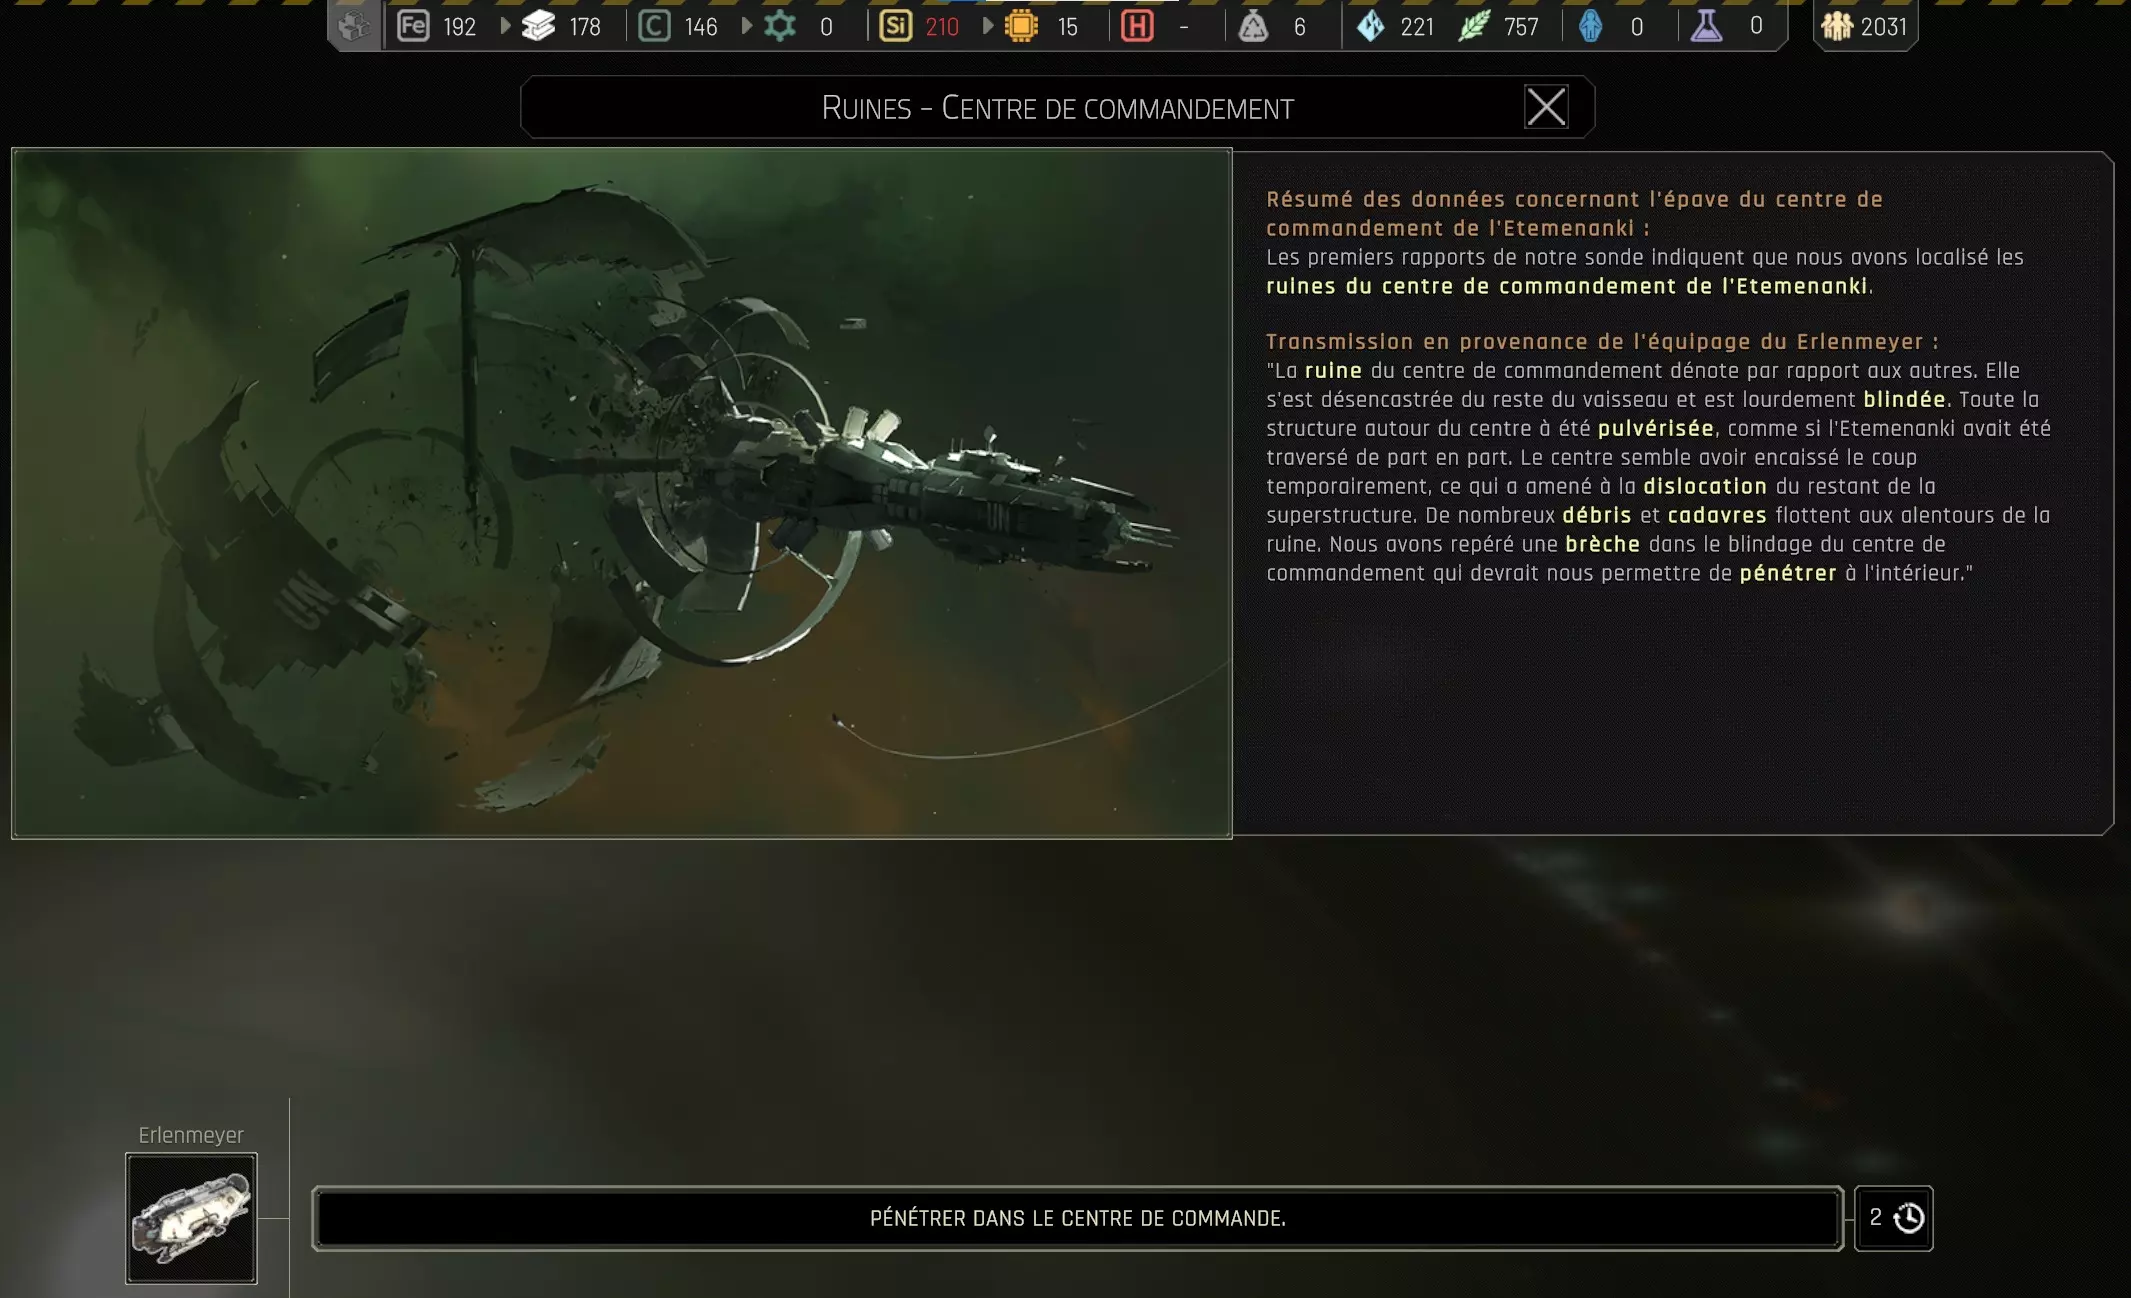
Task: Click the blue water crystal icon
Action: tap(1371, 26)
